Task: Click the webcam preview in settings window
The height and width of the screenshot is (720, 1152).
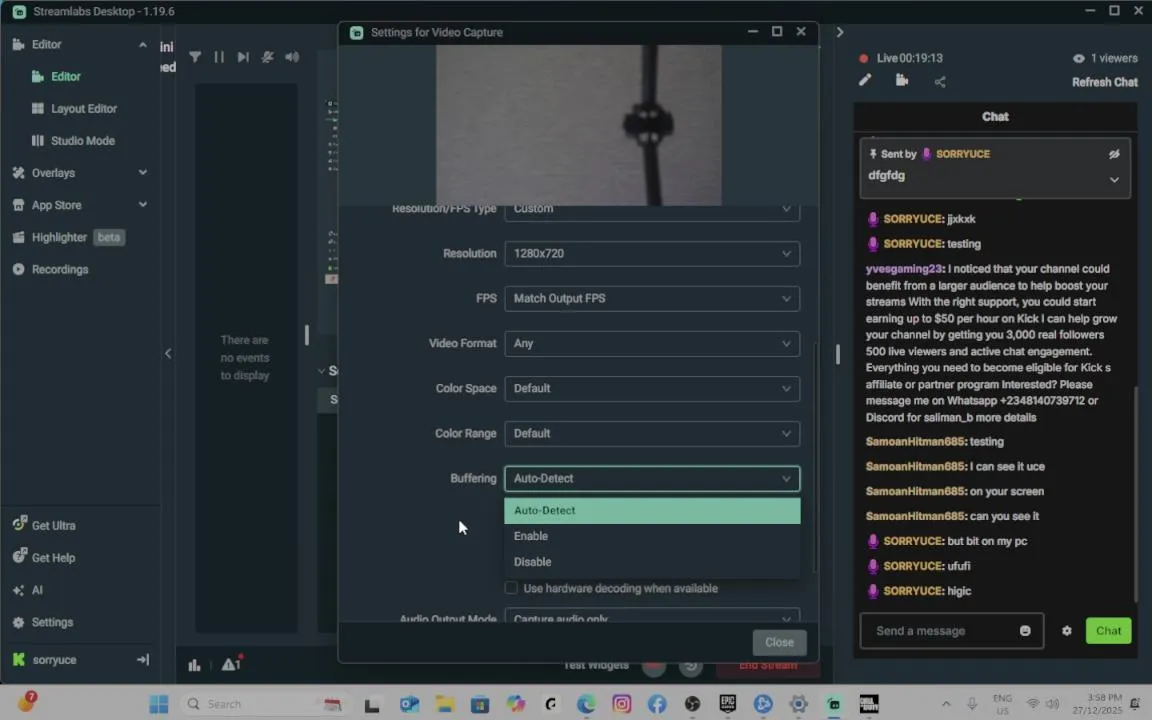Action: coord(578,125)
